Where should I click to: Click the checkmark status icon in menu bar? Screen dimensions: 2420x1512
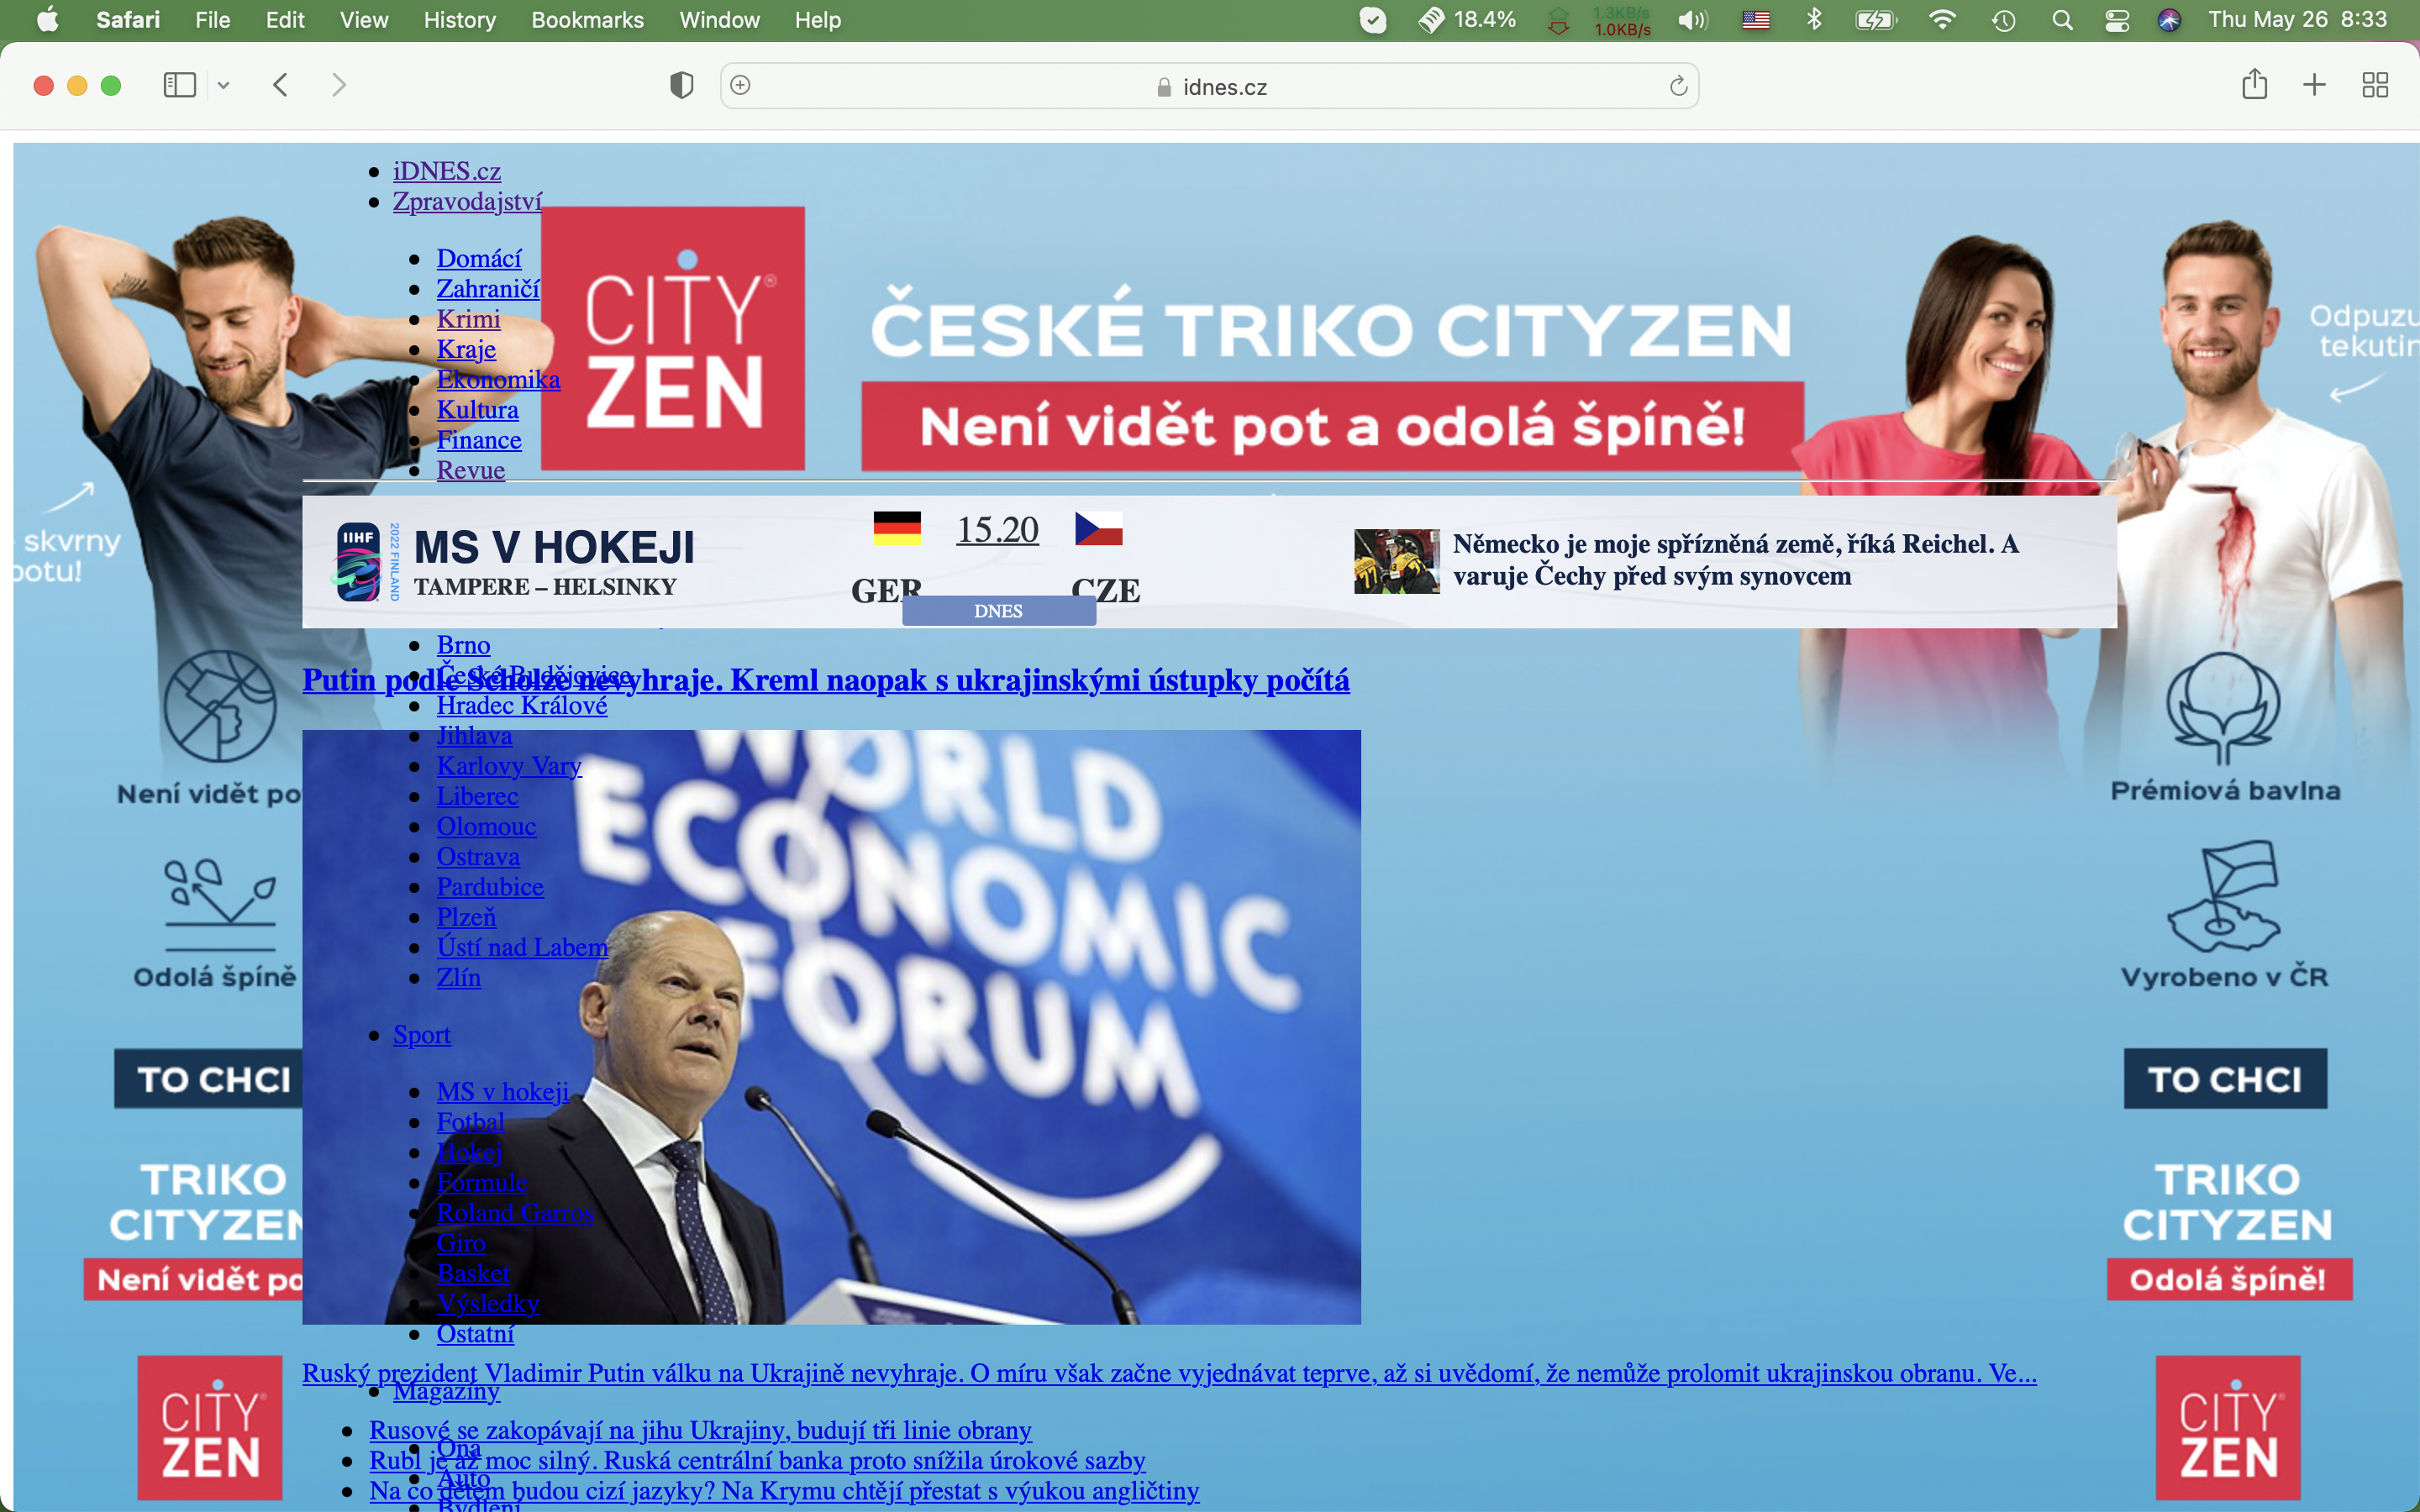click(x=1373, y=20)
